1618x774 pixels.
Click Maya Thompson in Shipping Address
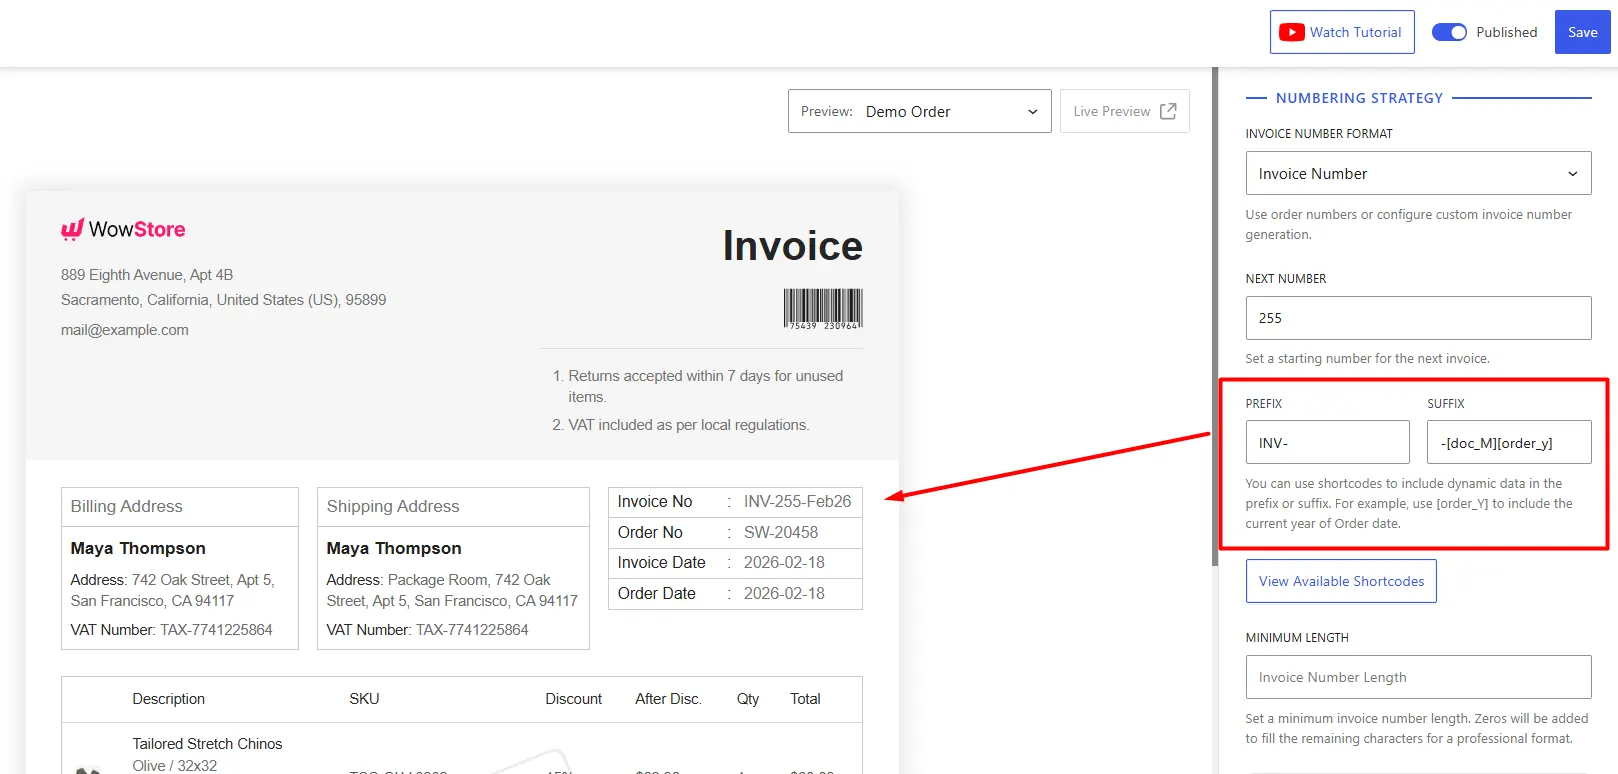click(x=394, y=548)
